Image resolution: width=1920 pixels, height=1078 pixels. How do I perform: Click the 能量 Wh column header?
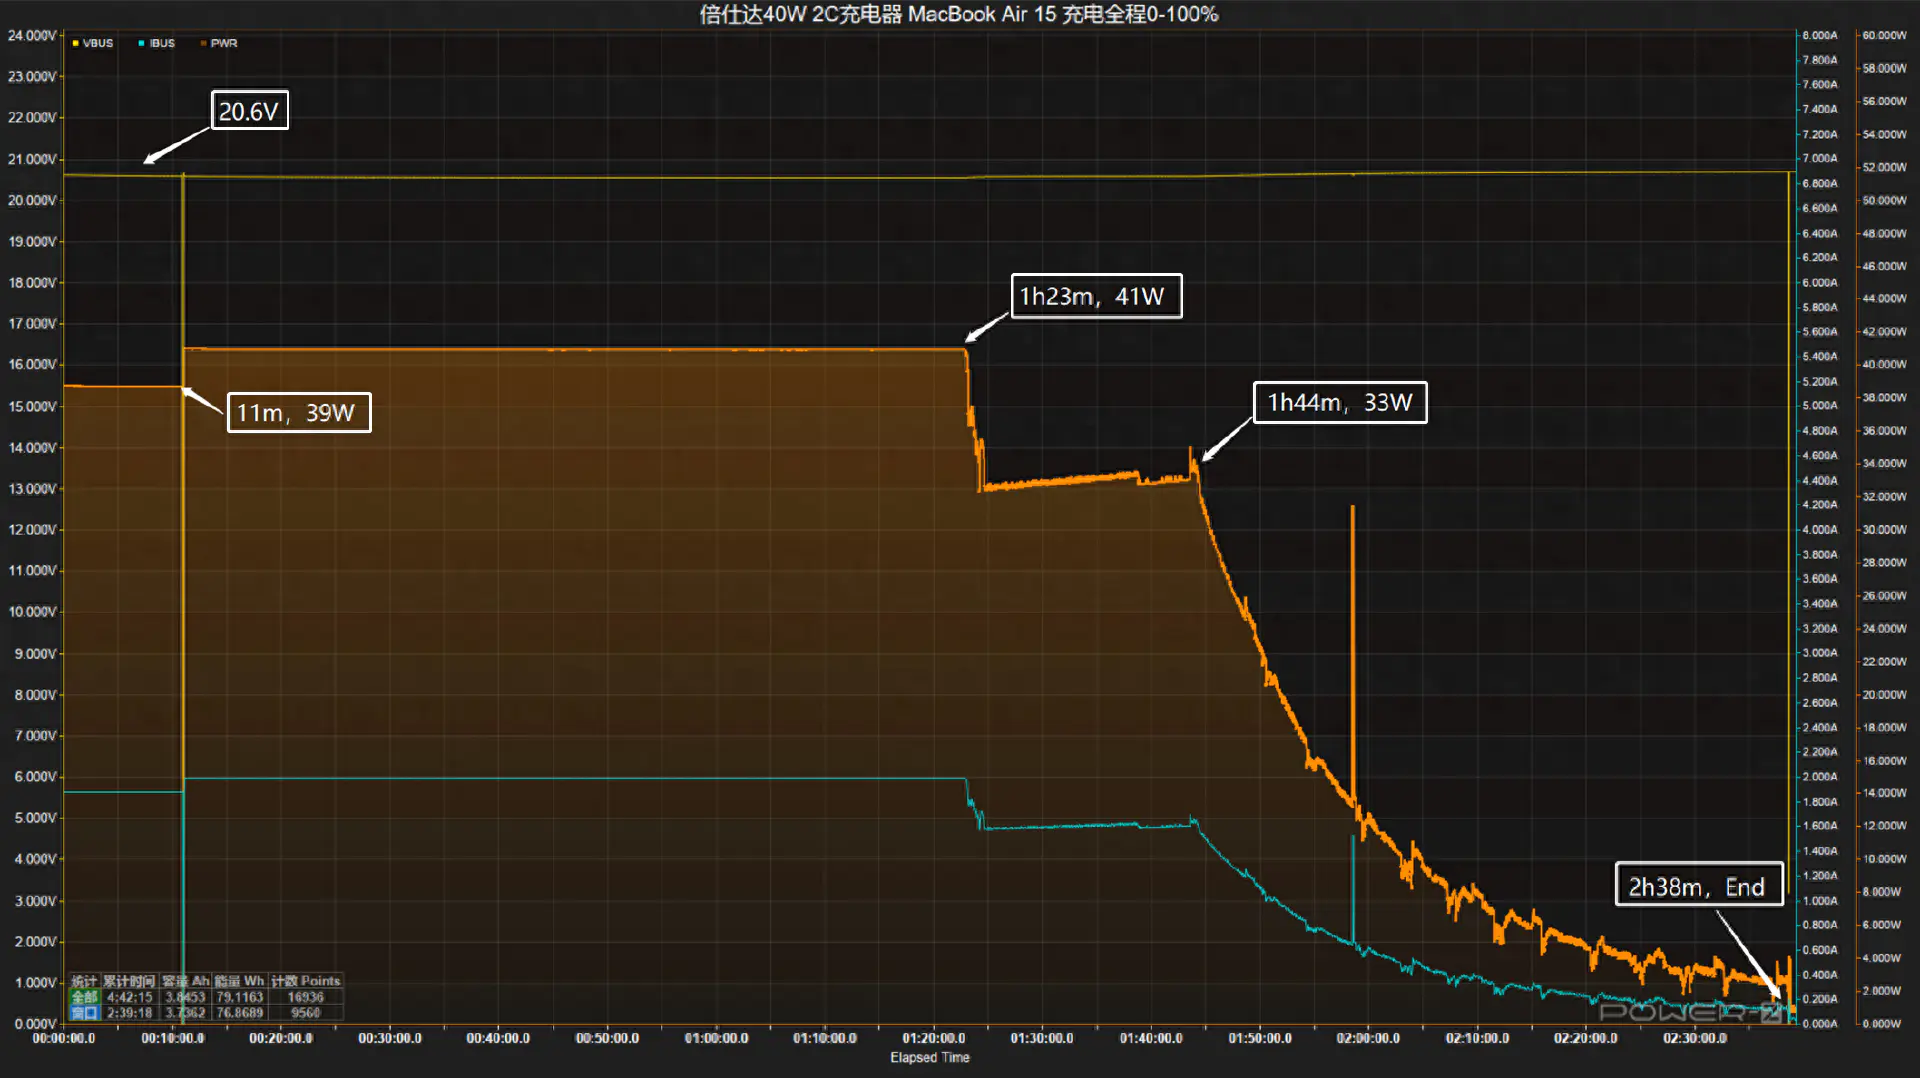pos(239,981)
